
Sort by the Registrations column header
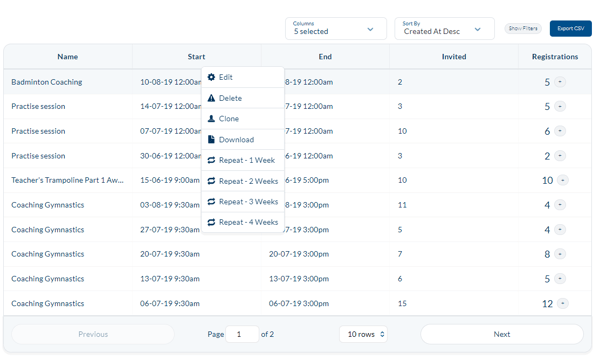[555, 57]
